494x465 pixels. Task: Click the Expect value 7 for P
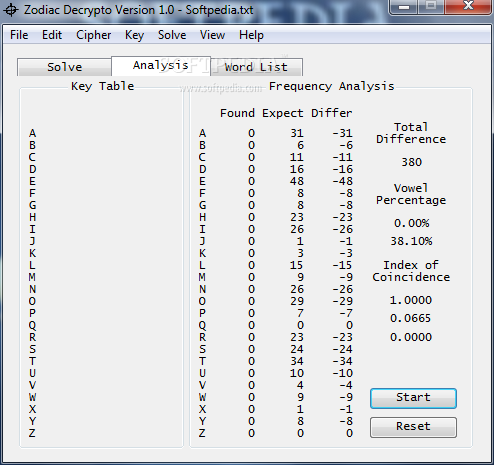tap(300, 313)
